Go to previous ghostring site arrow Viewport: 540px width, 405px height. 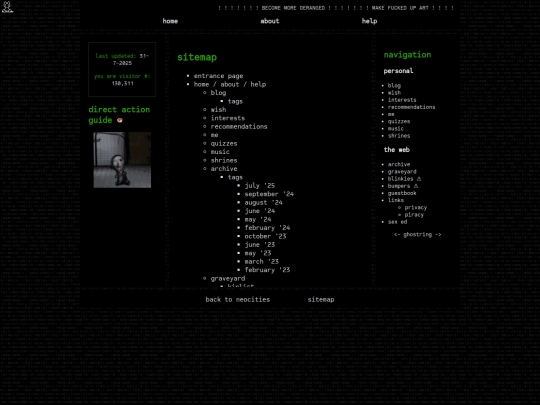pyautogui.click(x=397, y=235)
